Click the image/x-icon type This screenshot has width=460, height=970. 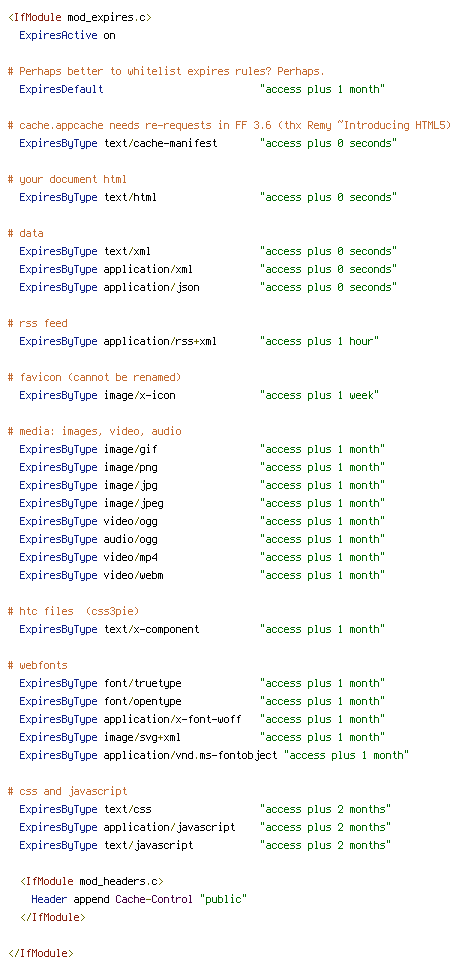pos(139,395)
